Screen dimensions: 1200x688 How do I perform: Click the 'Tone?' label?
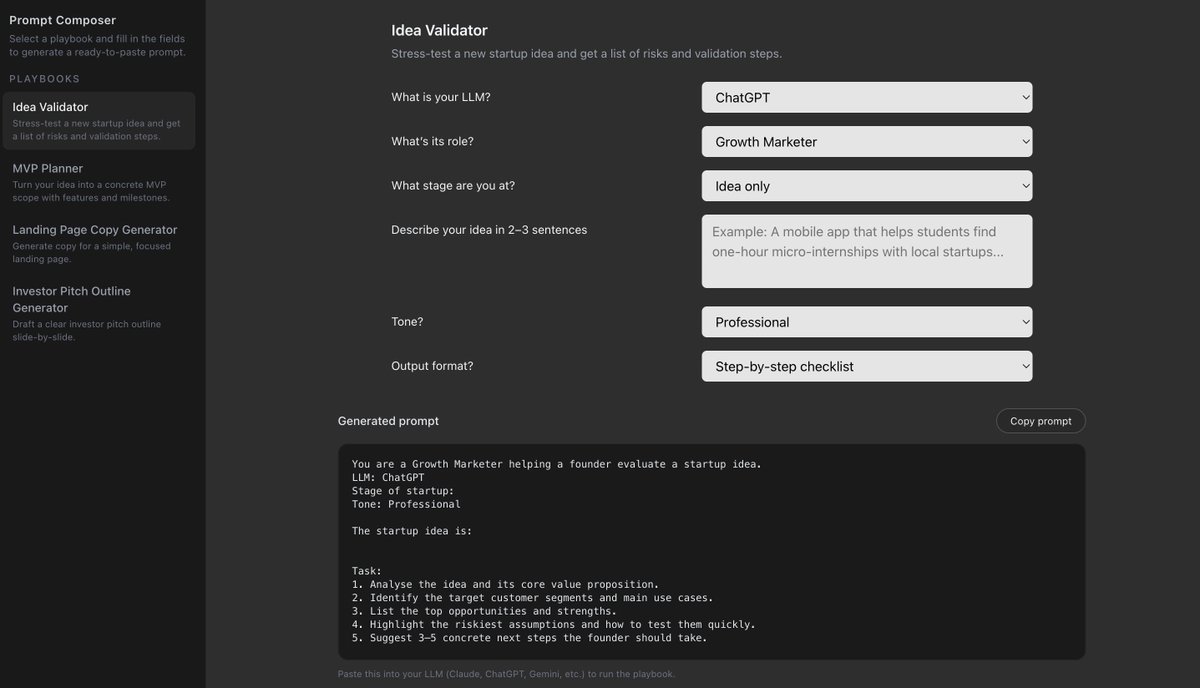[407, 321]
